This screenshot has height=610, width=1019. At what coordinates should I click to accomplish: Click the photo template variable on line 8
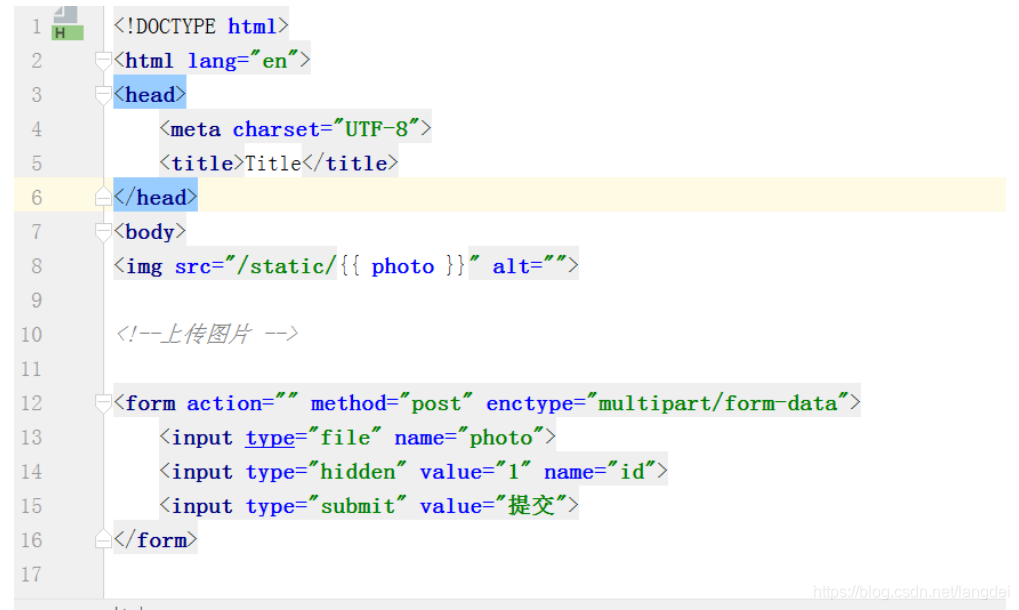point(402,266)
